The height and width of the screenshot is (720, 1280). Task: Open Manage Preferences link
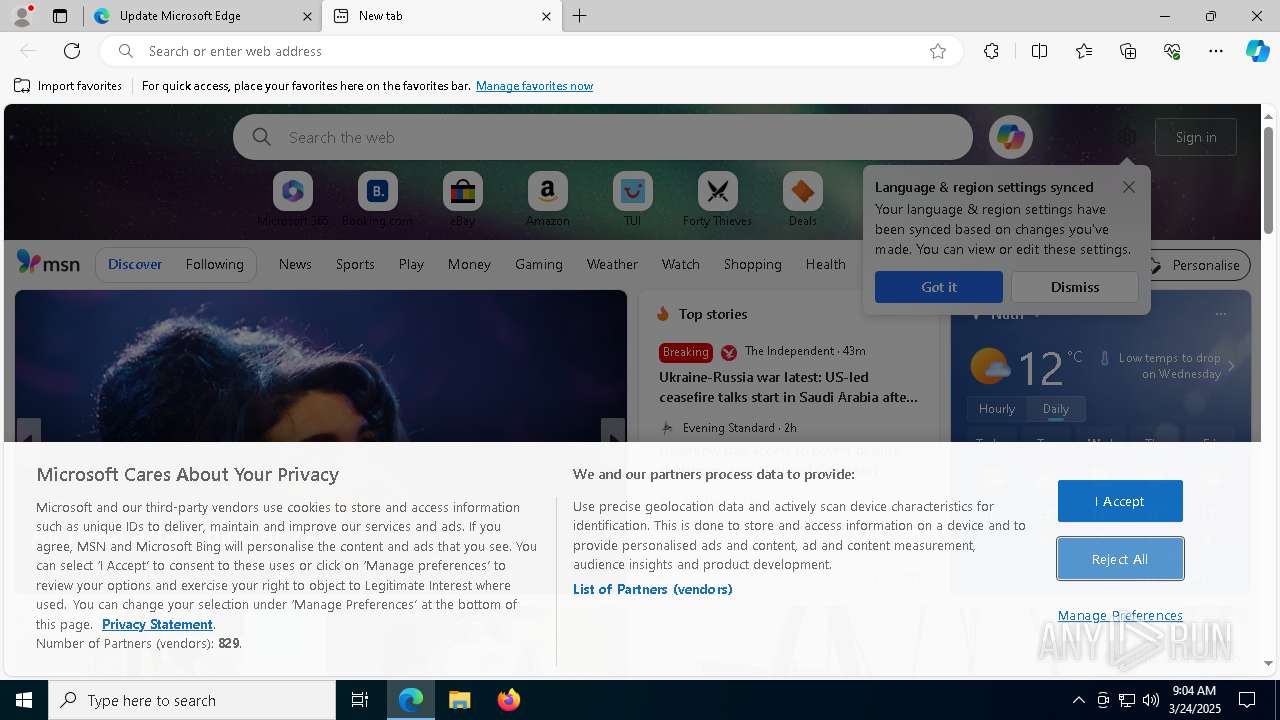pos(1120,615)
